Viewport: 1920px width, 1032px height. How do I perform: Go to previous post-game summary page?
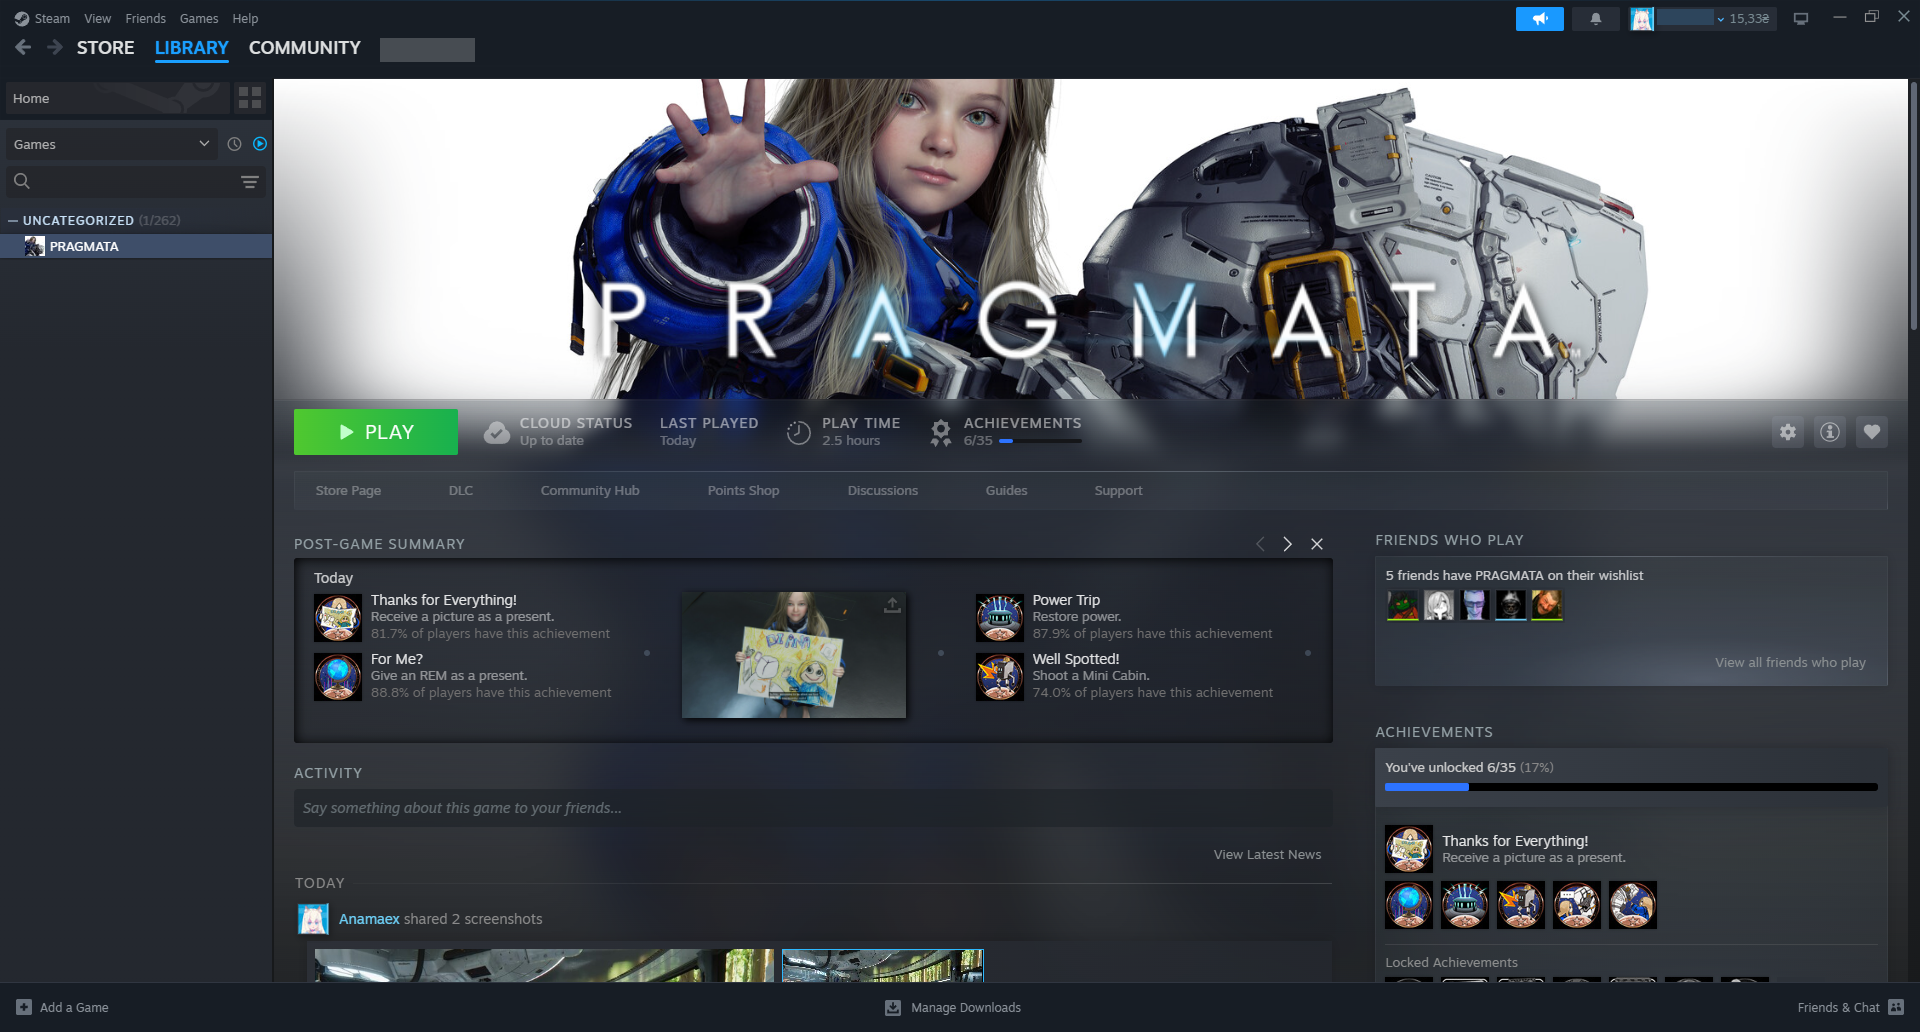1260,544
